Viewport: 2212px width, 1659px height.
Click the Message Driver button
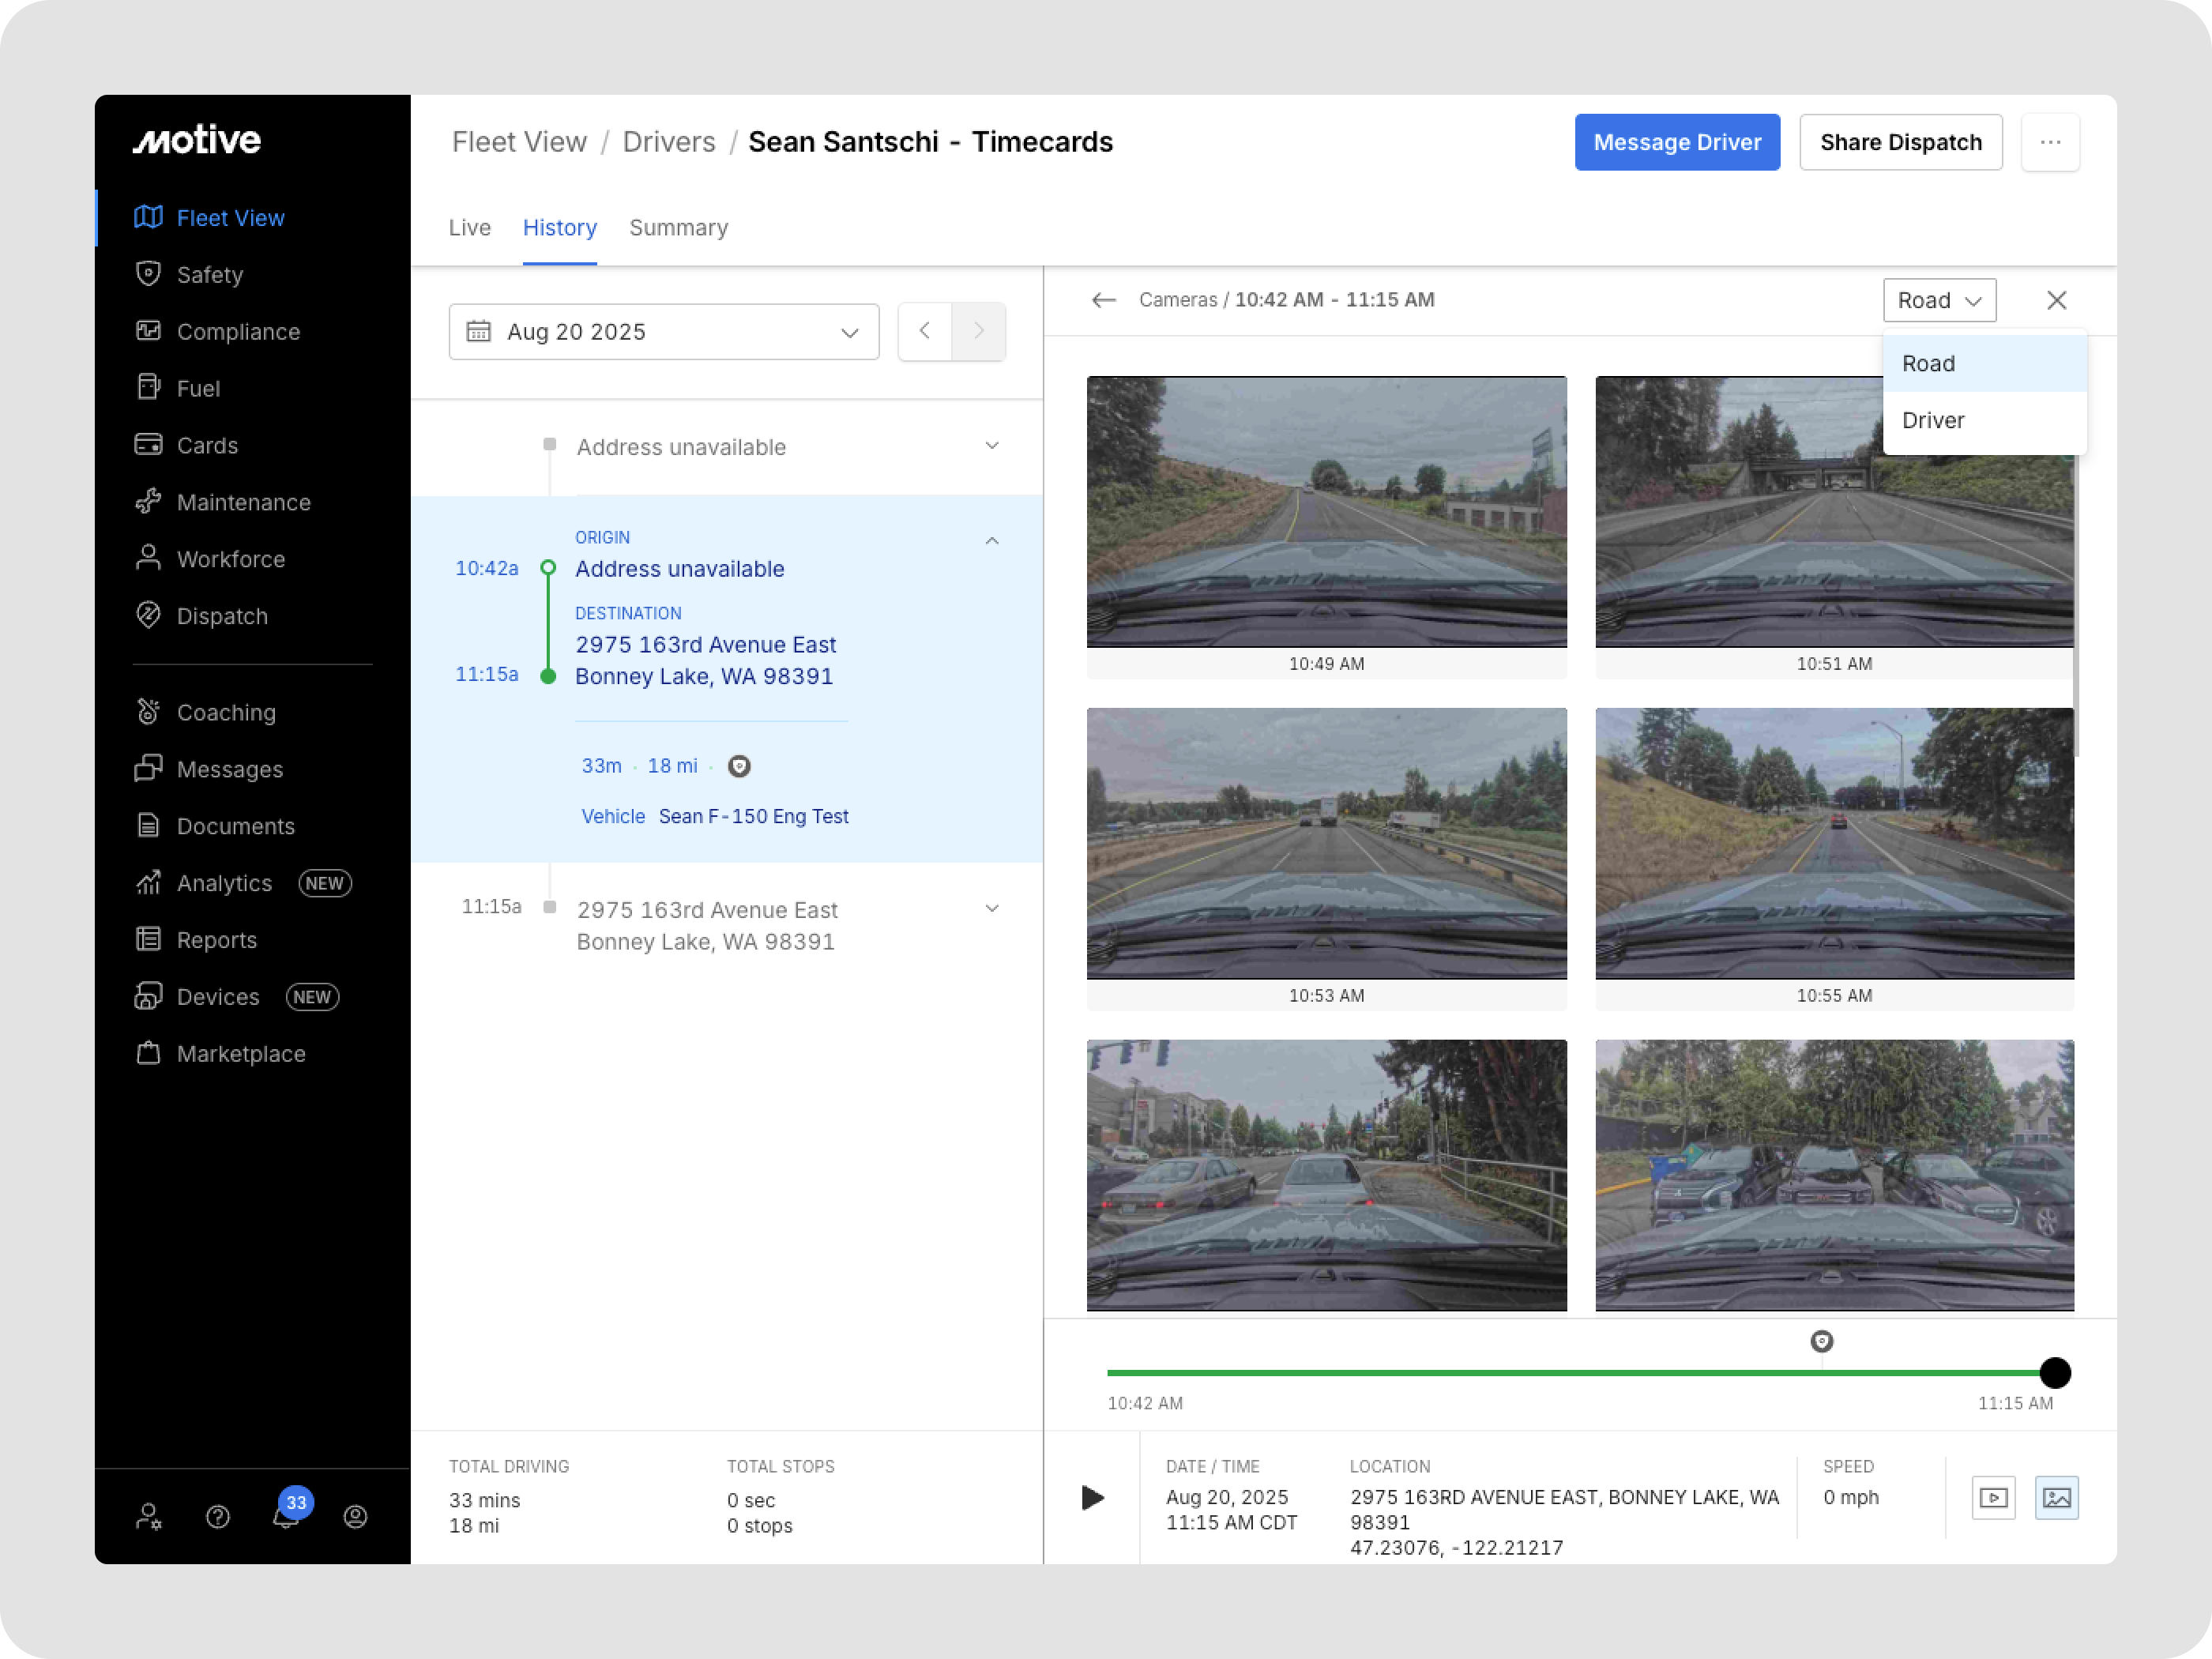coord(1676,142)
